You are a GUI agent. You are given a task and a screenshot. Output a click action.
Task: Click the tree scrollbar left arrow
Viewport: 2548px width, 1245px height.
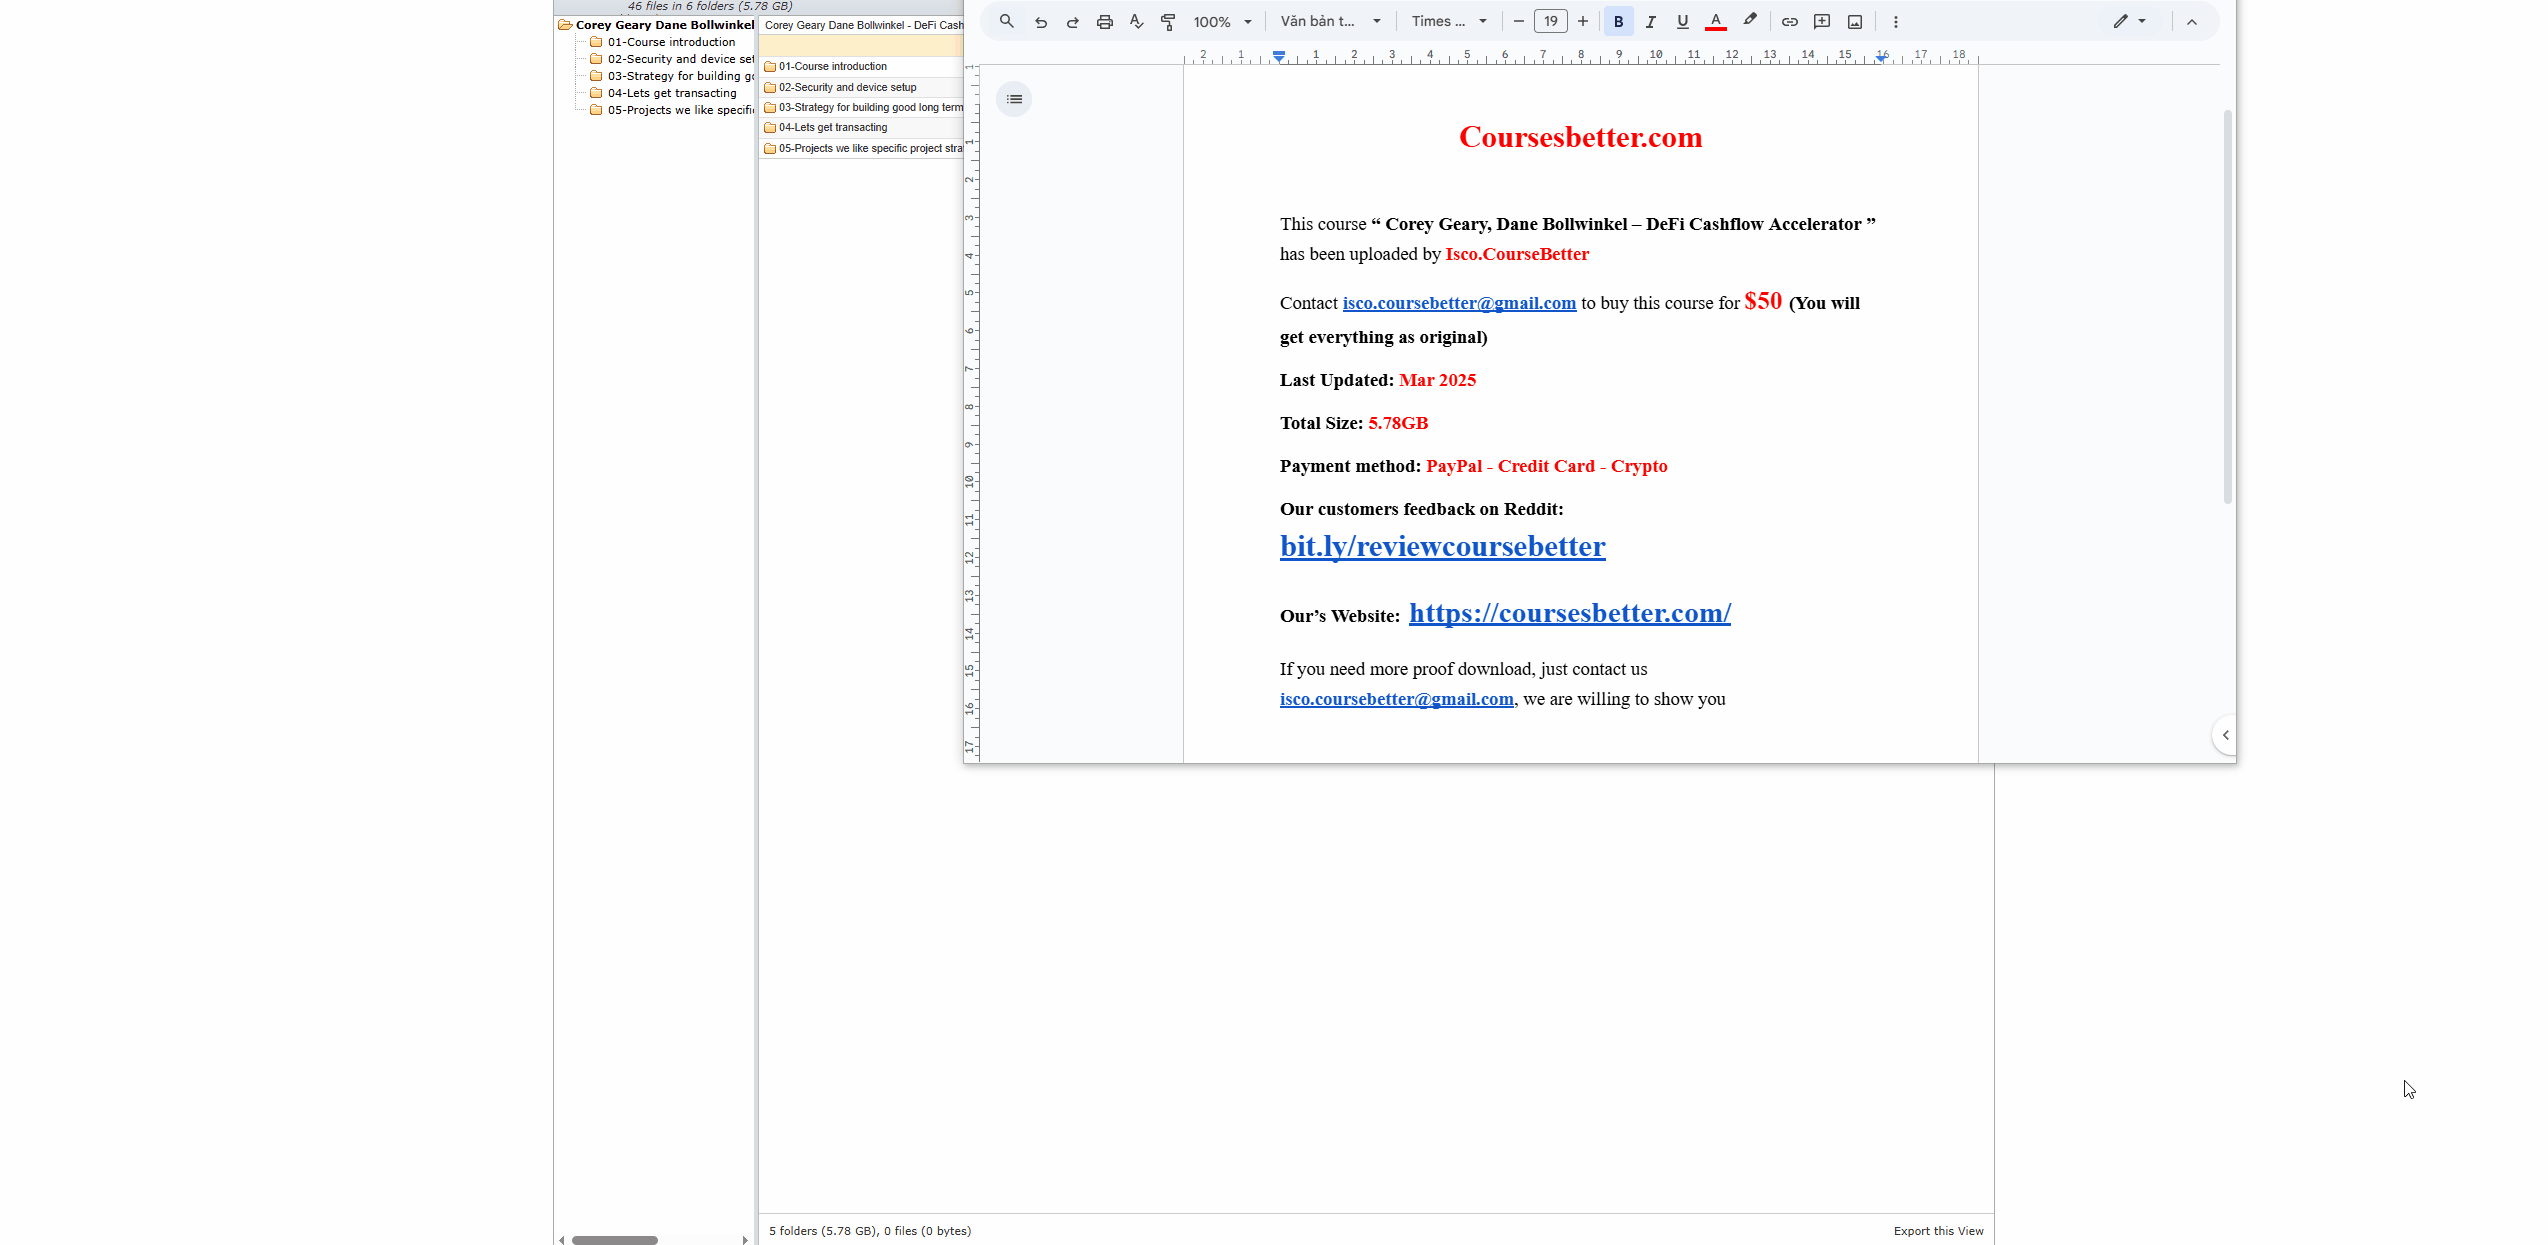click(x=562, y=1240)
